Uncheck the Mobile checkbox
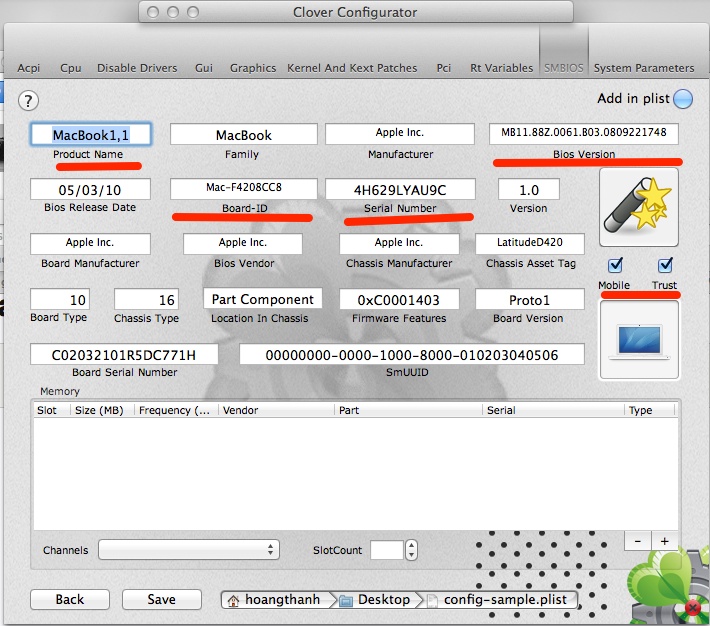The image size is (710, 626). coord(615,265)
